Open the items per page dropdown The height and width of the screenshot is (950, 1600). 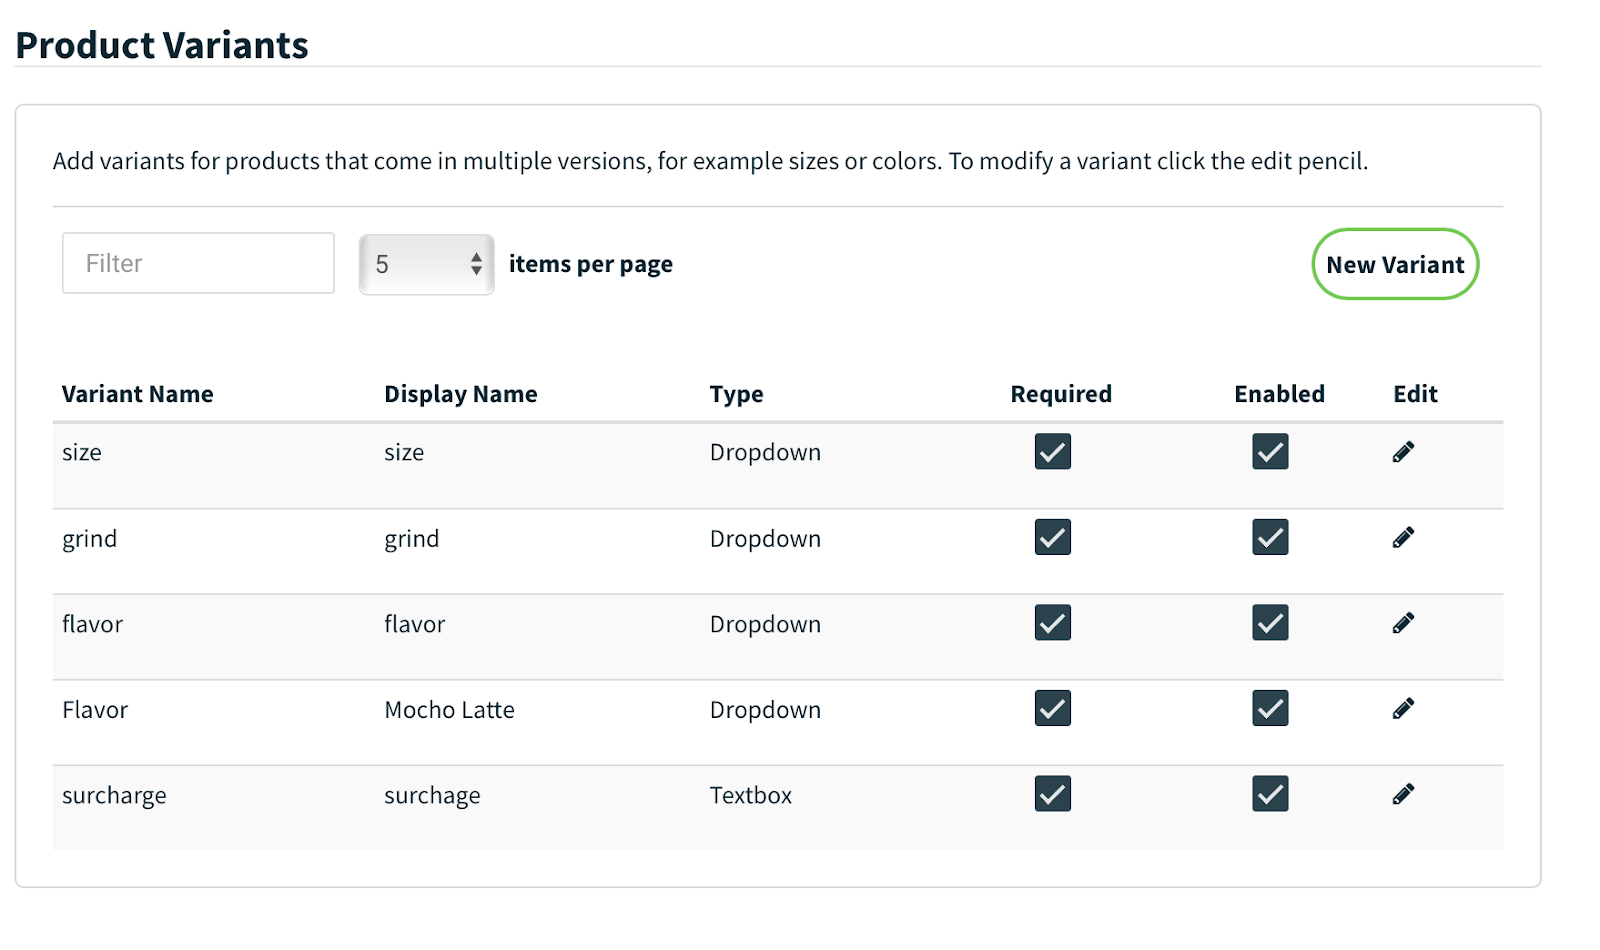pos(427,264)
